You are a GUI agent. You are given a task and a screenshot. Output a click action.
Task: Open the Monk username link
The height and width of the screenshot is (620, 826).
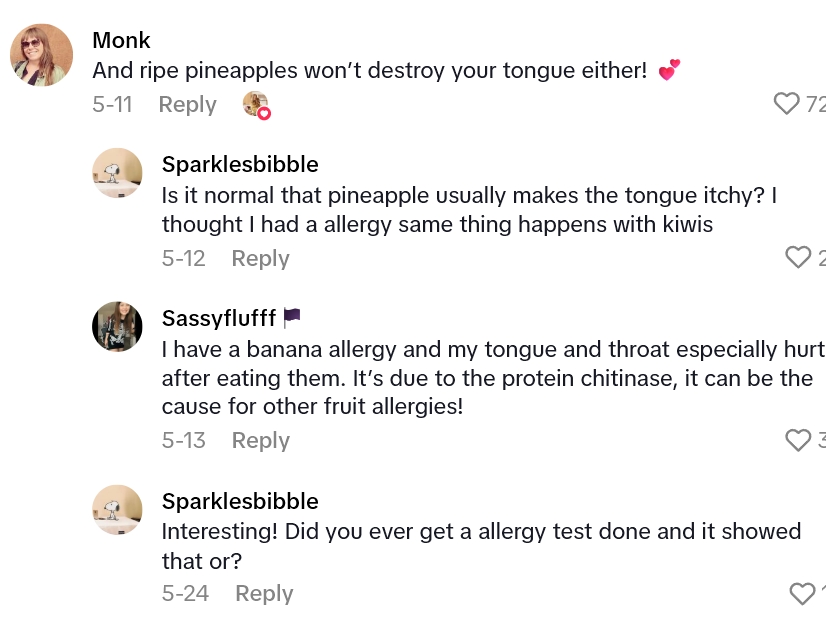[121, 40]
